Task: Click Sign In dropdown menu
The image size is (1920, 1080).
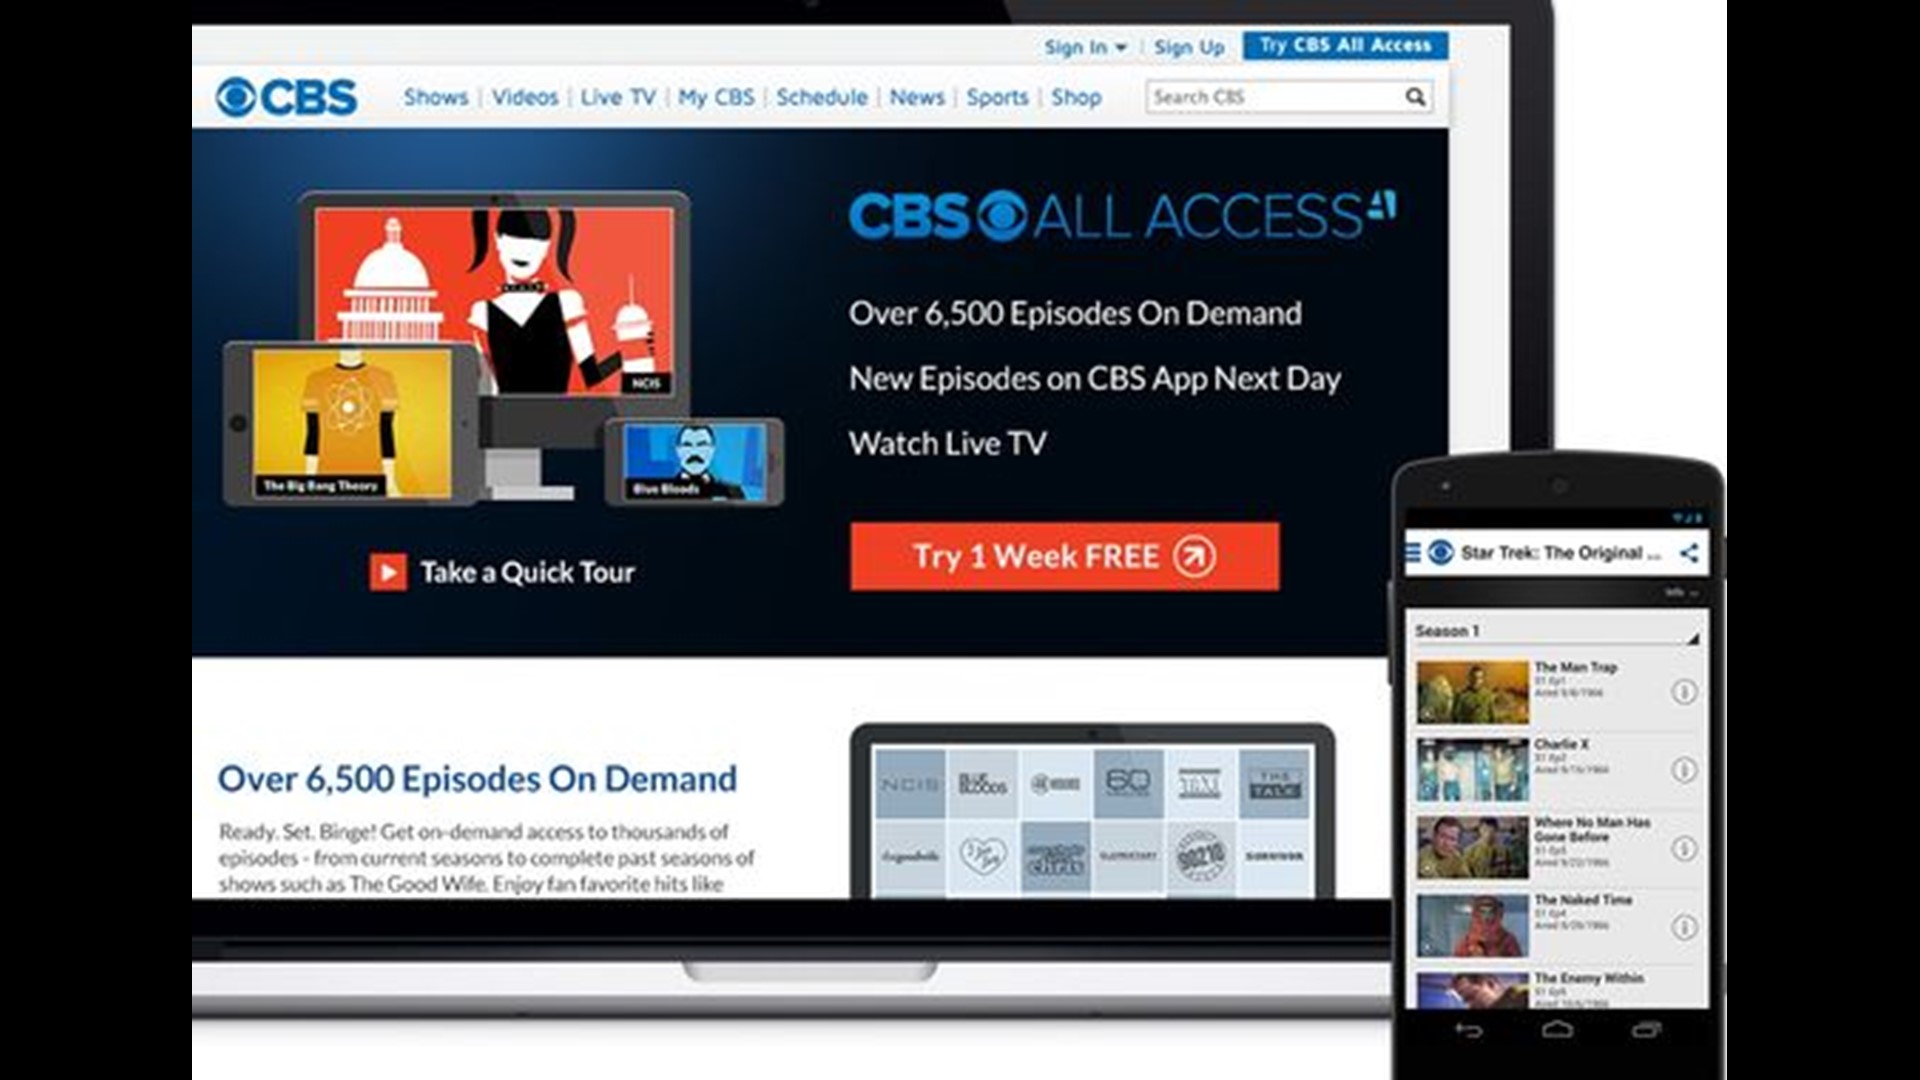Action: [1083, 45]
